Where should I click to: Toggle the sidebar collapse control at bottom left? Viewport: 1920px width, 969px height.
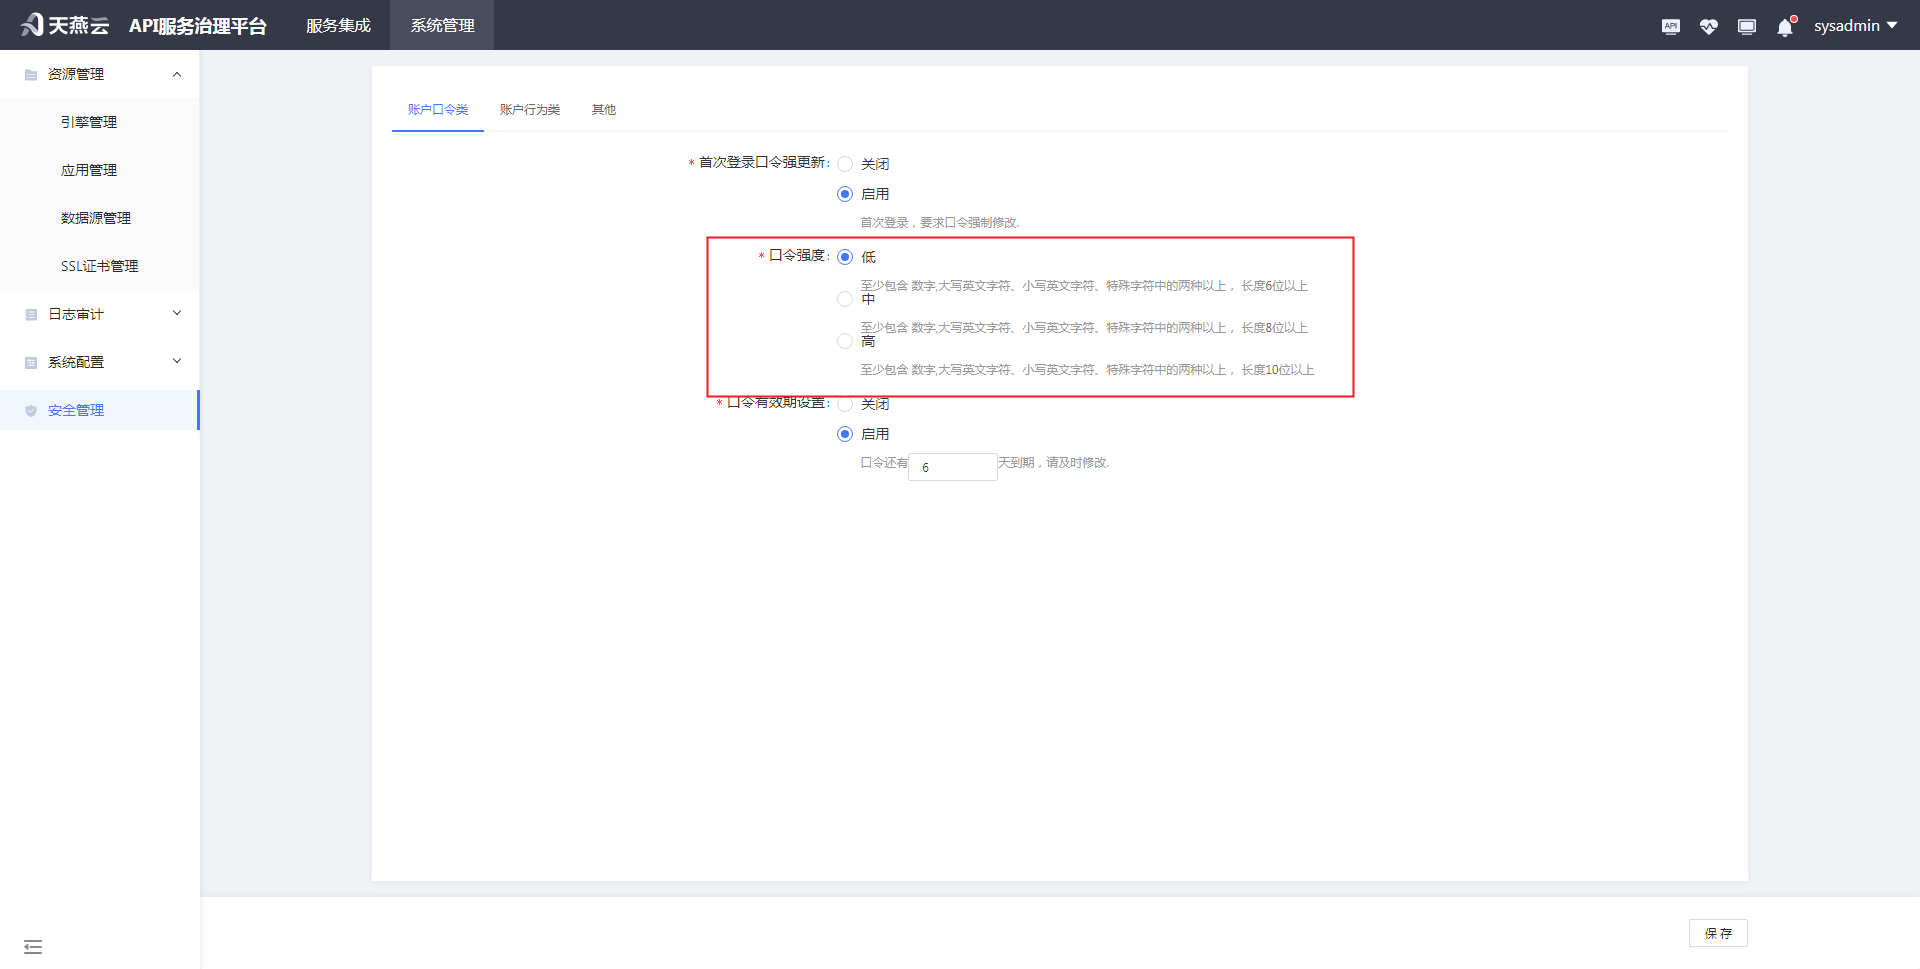[33, 946]
